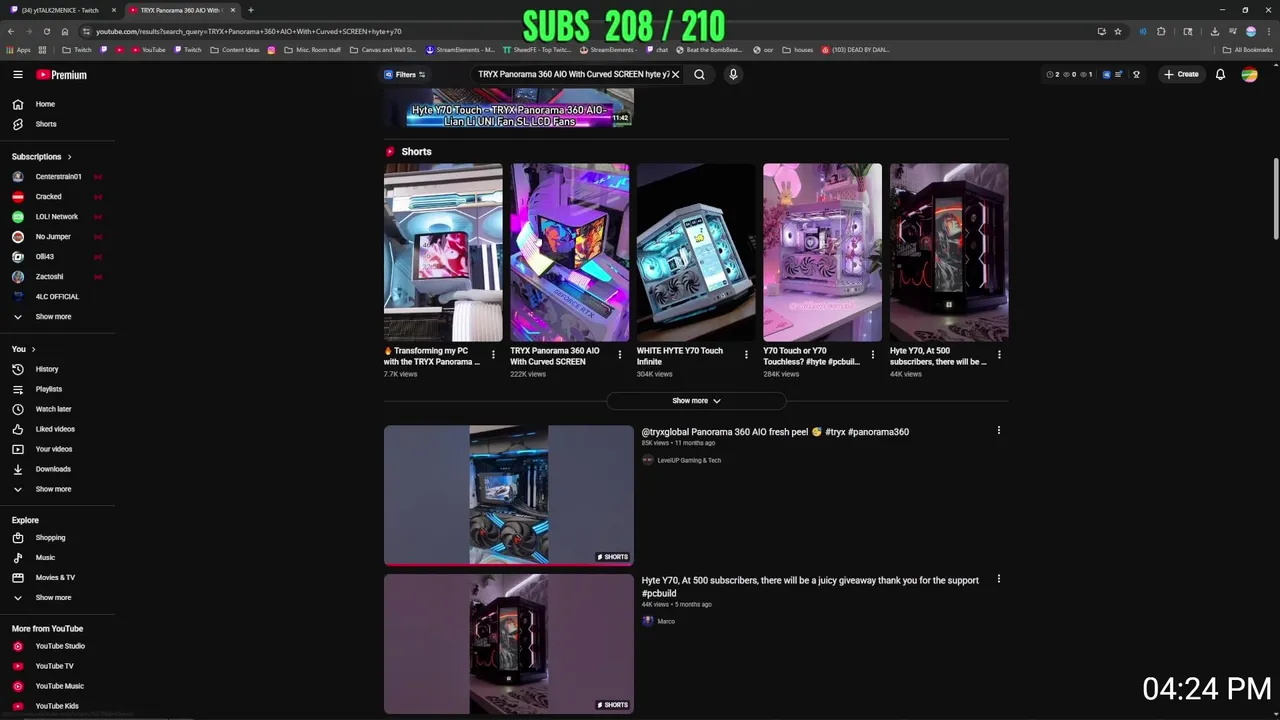Image resolution: width=1280 pixels, height=720 pixels.
Task: Click the YouTube Premium logo
Action: click(62, 75)
